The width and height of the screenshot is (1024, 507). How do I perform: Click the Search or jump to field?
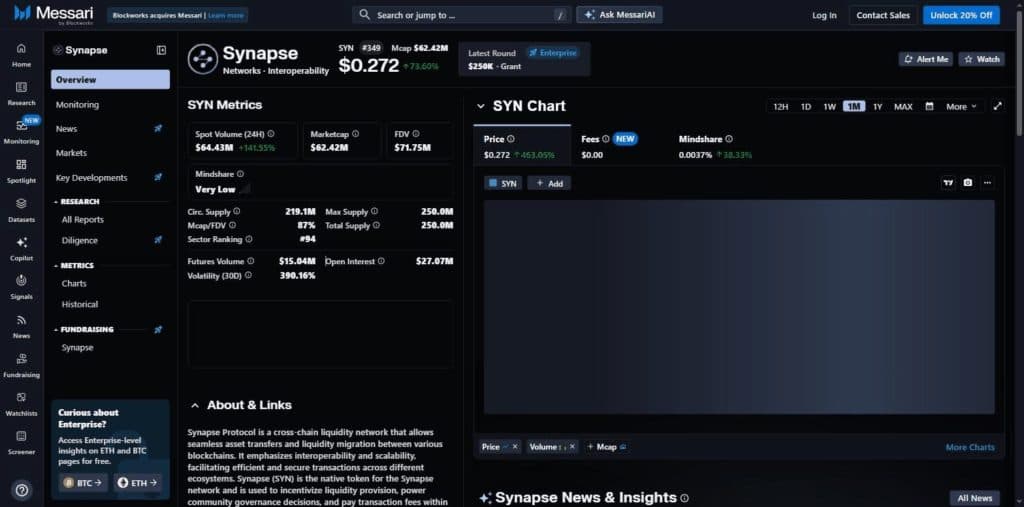click(462, 14)
